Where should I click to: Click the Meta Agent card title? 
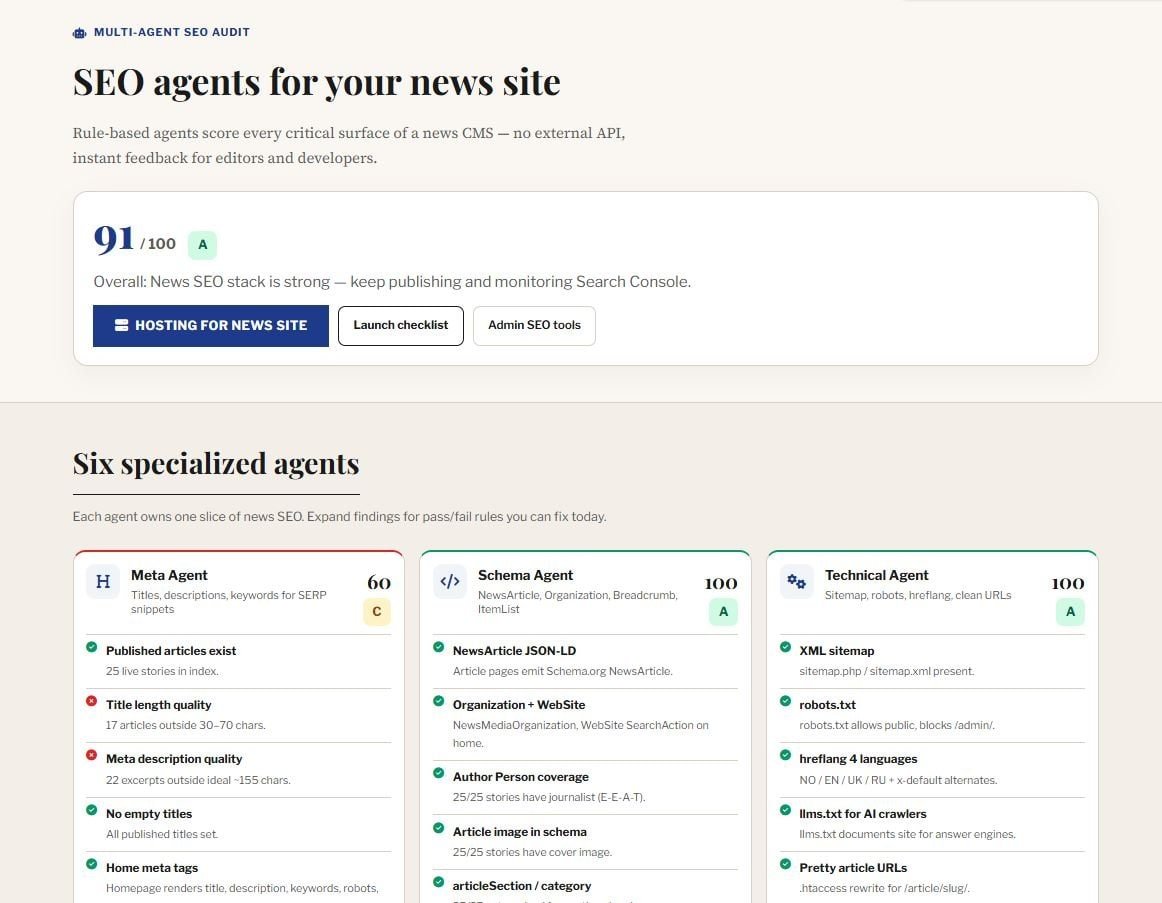(x=169, y=575)
